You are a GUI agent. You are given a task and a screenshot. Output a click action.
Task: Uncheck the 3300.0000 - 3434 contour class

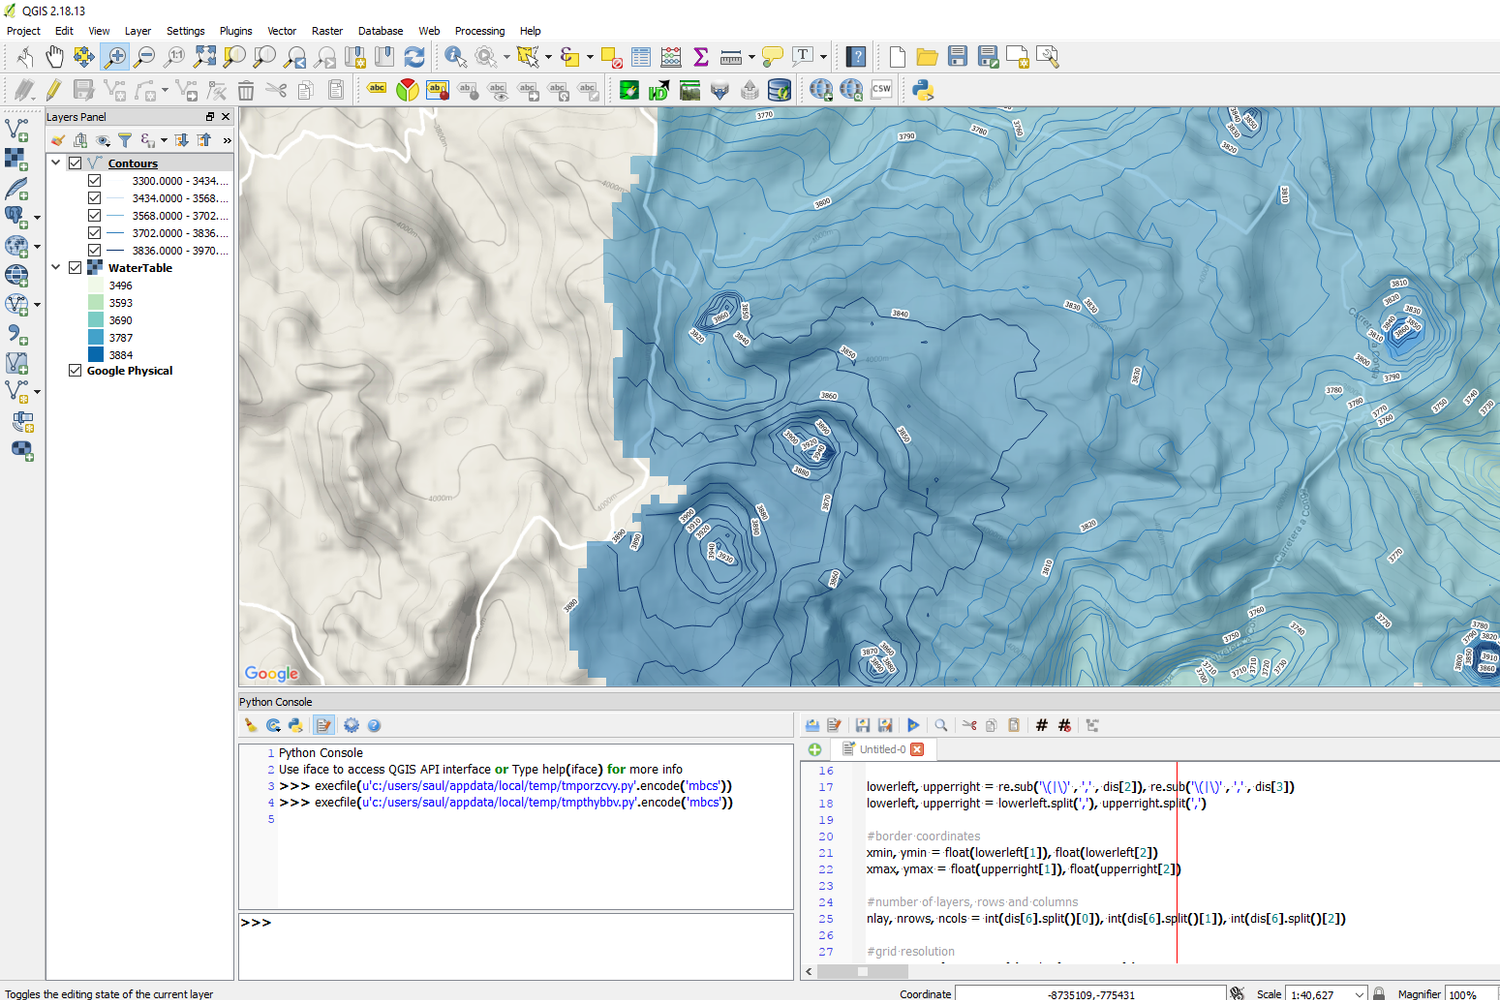point(94,180)
